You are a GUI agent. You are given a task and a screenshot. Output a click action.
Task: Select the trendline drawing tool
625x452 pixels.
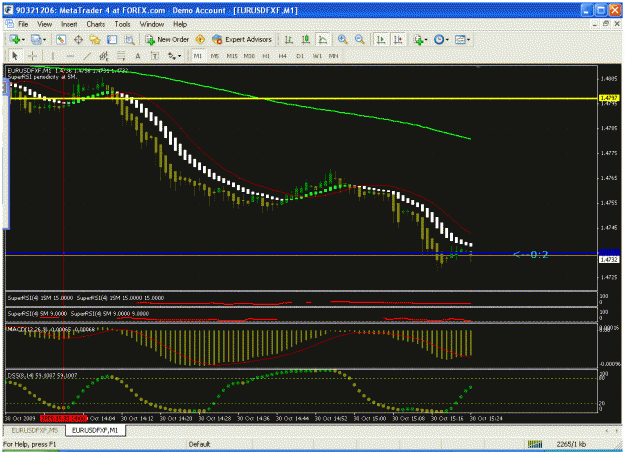(x=87, y=56)
